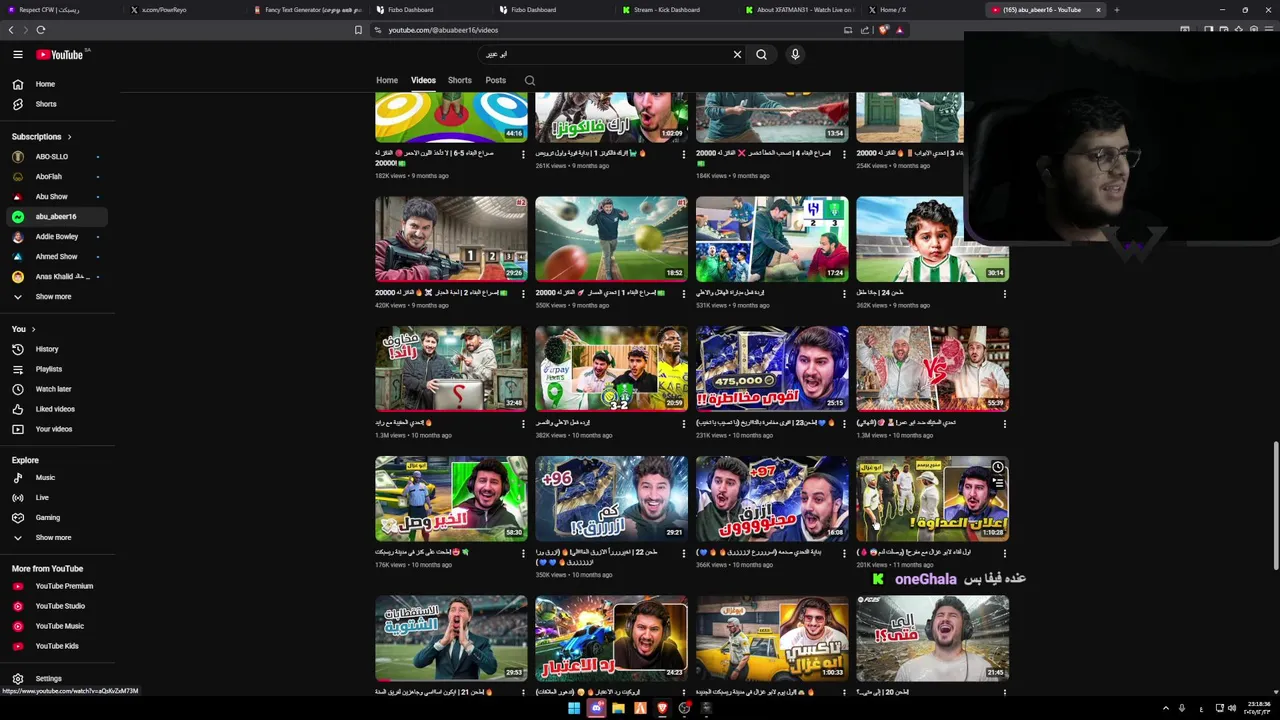Open the taskbar clock and date
The height and width of the screenshot is (720, 1280).
[x=1258, y=708]
